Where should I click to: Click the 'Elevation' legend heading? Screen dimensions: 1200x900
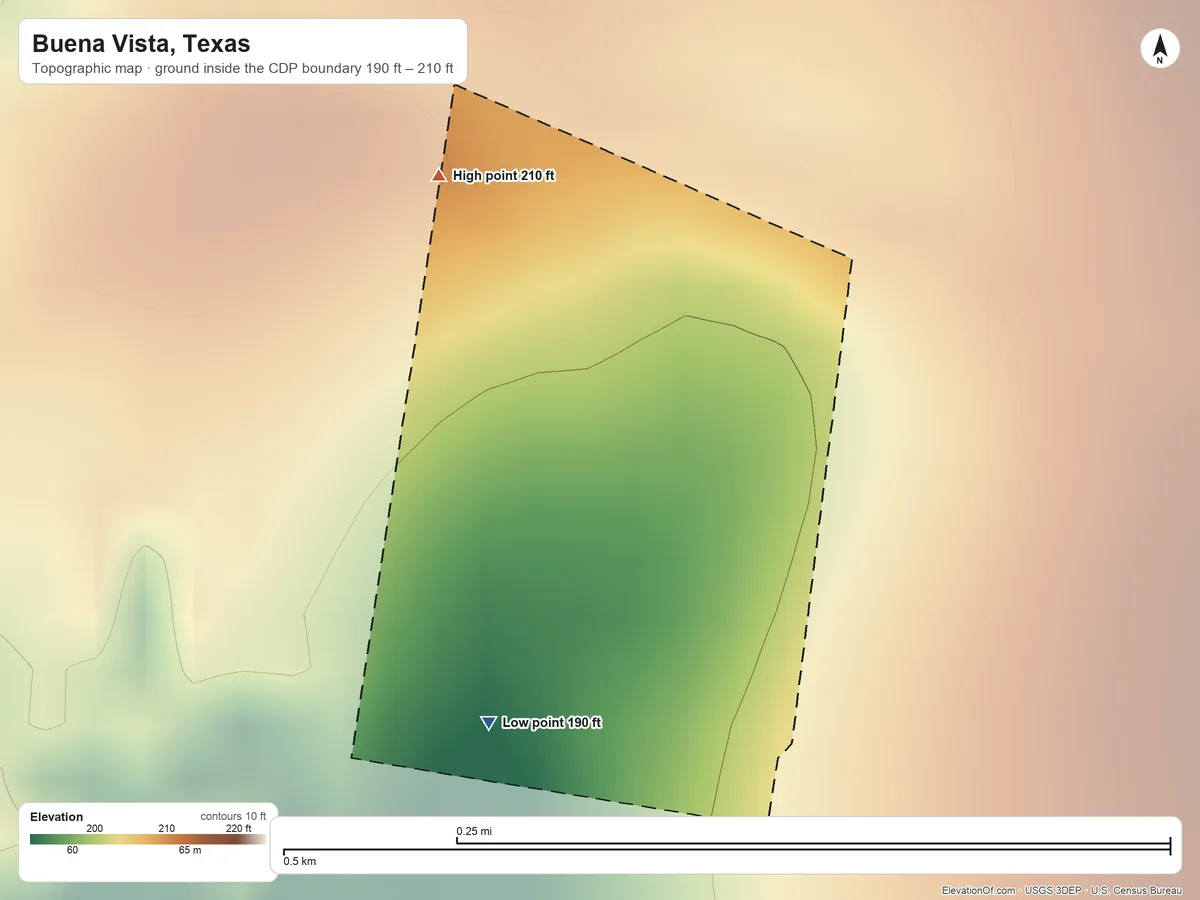coord(57,817)
